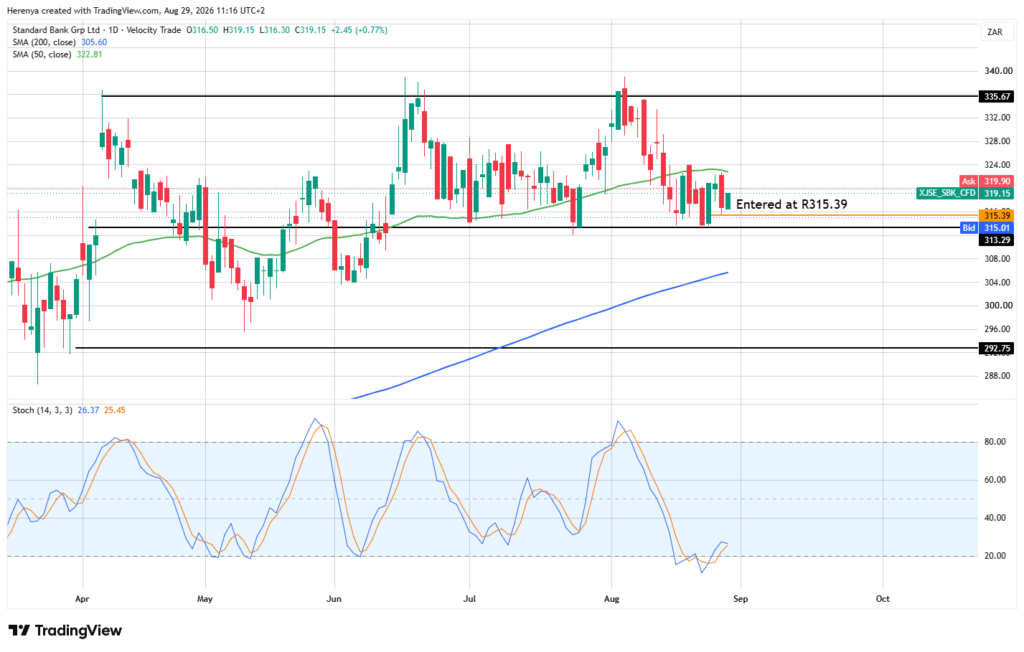Click the Standard Bank Grp Ltd title
The height and width of the screenshot is (652, 1024).
click(x=56, y=30)
